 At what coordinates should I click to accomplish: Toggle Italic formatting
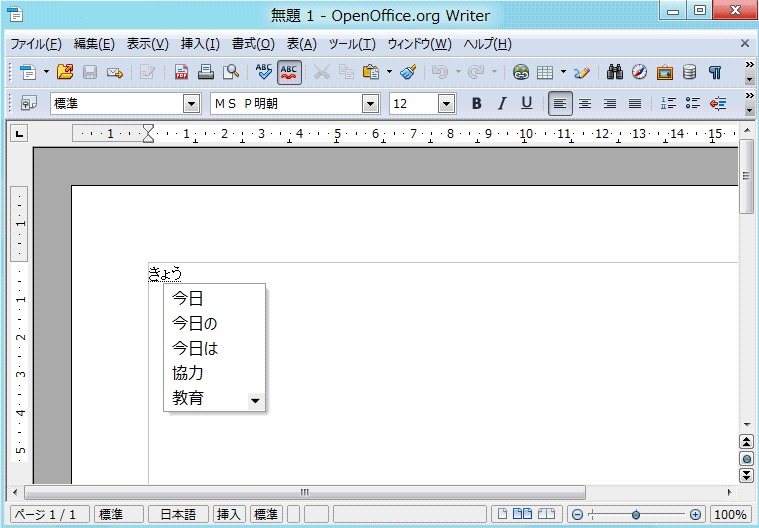point(502,103)
